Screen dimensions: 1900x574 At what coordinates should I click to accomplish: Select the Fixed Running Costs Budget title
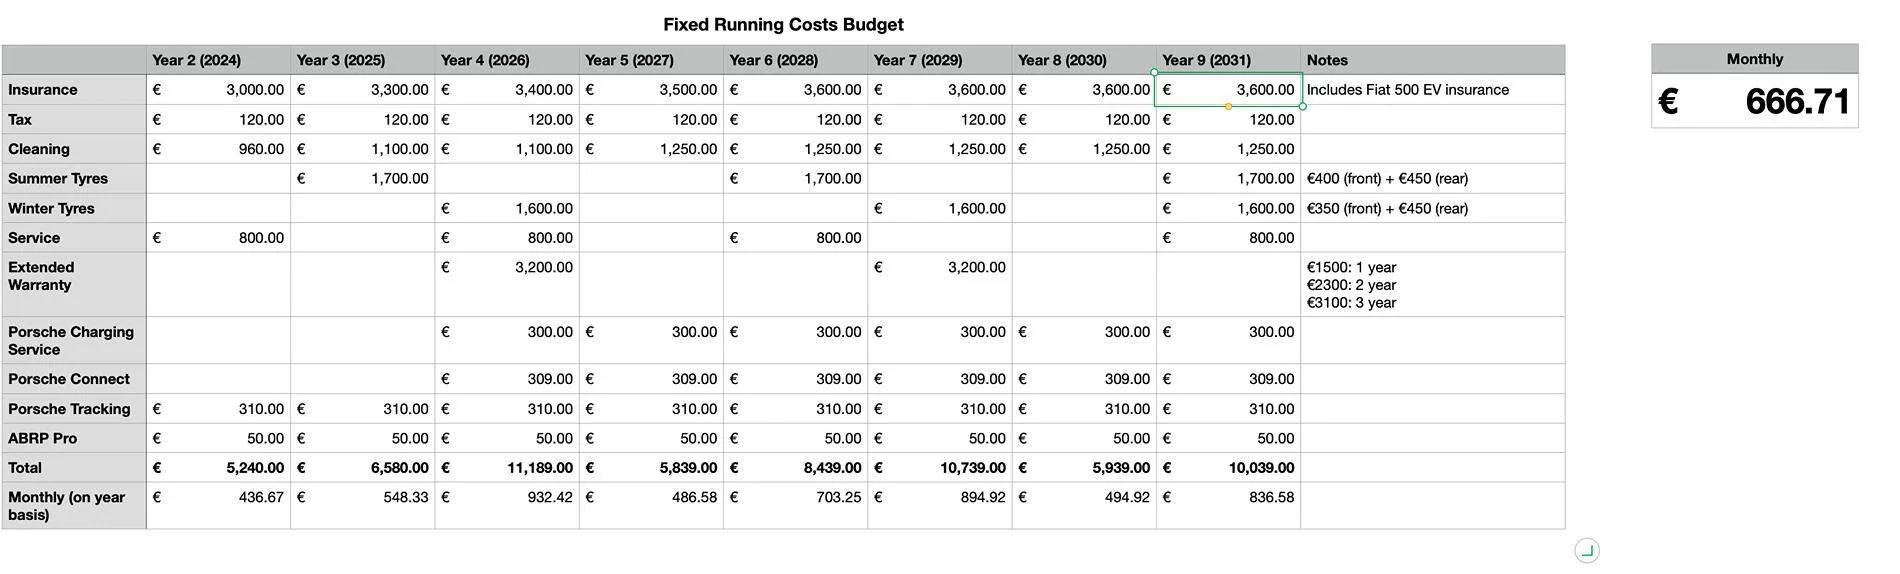click(783, 24)
